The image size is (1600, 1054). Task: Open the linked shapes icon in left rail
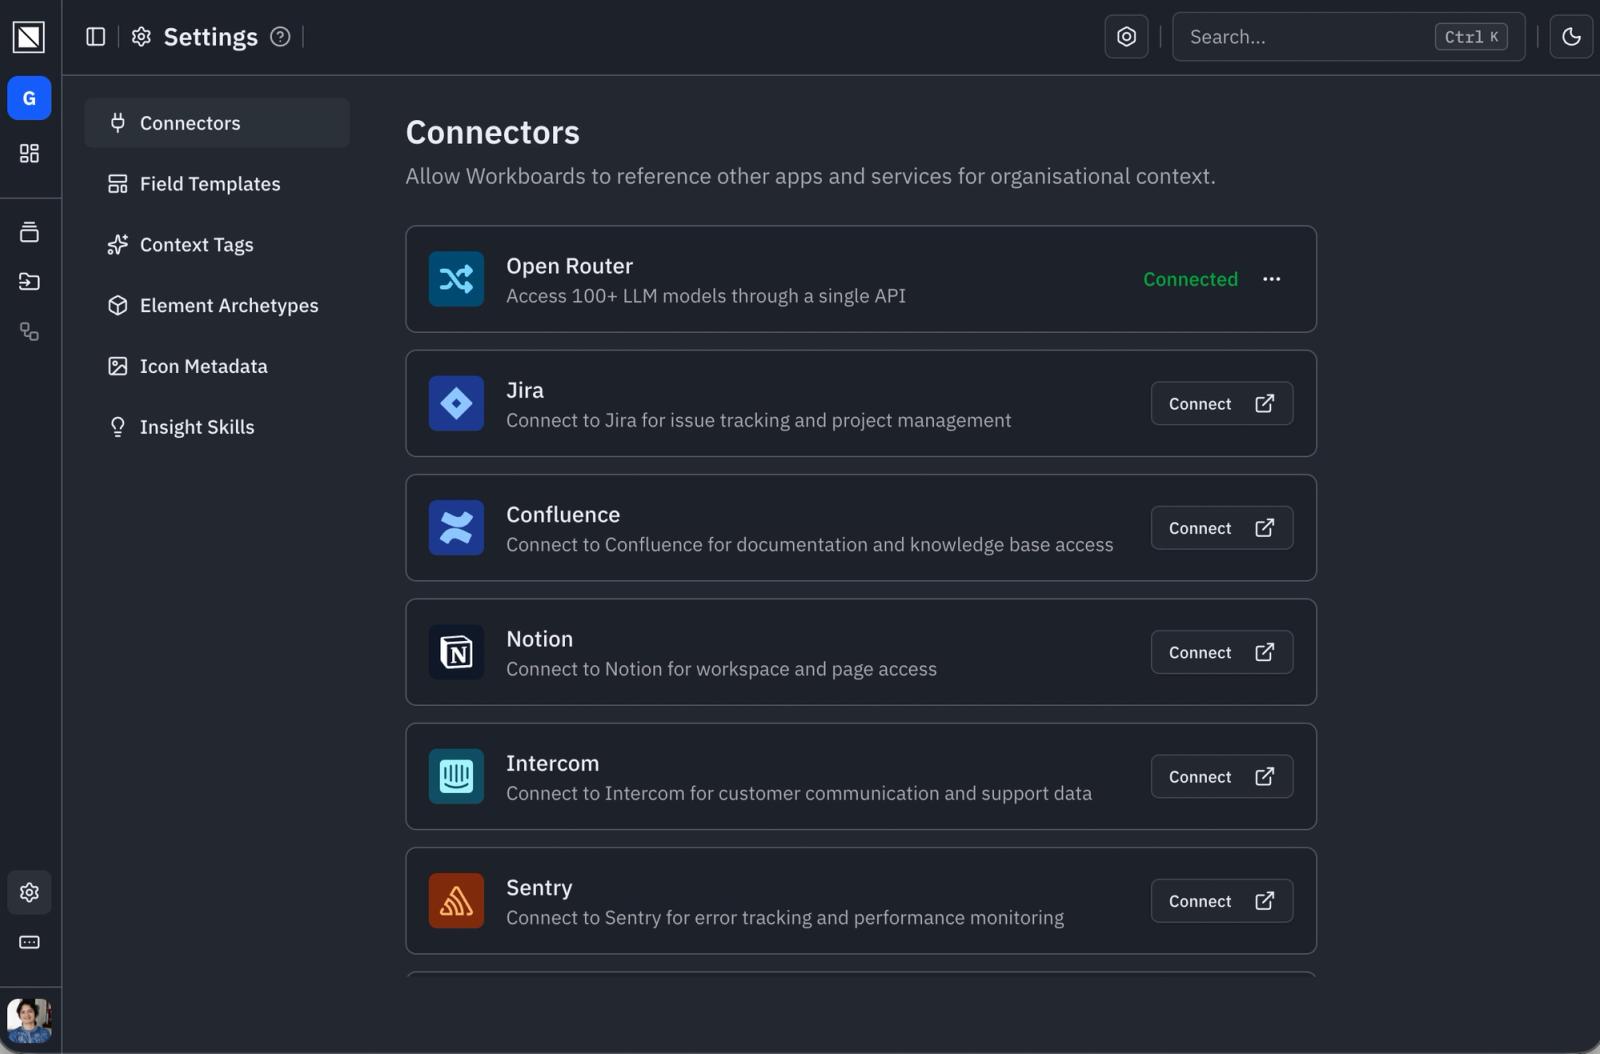[x=29, y=332]
